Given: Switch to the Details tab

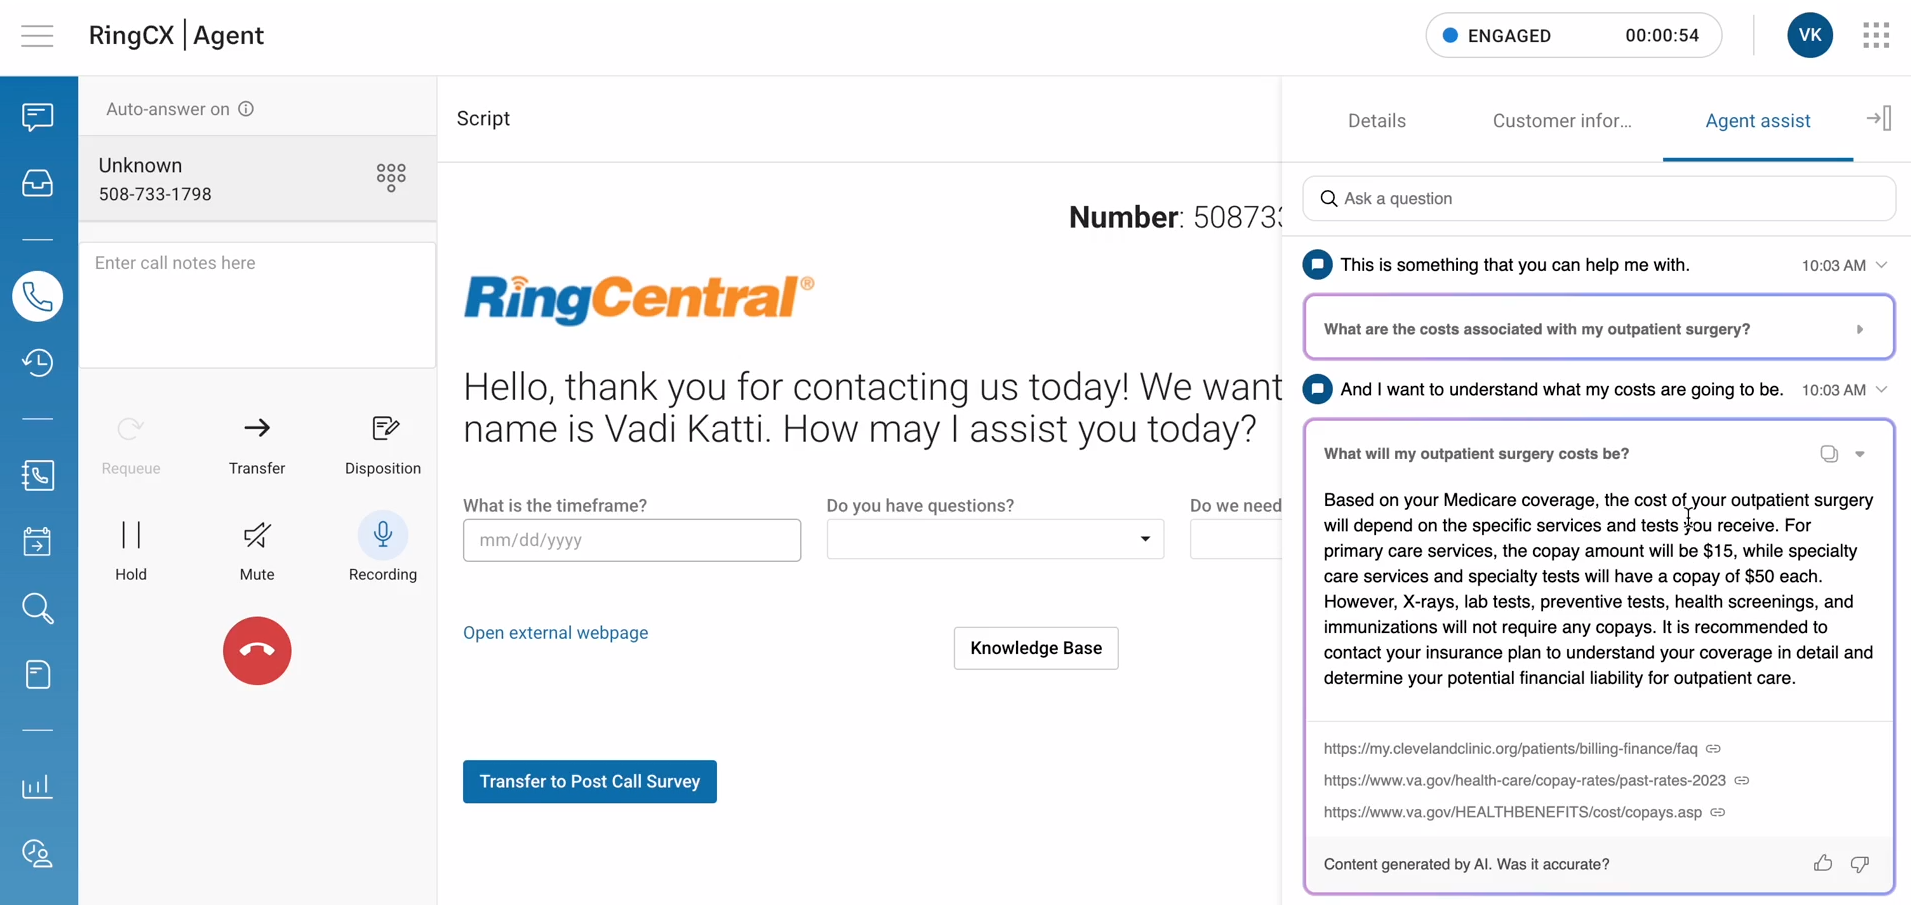Looking at the screenshot, I should tap(1377, 120).
